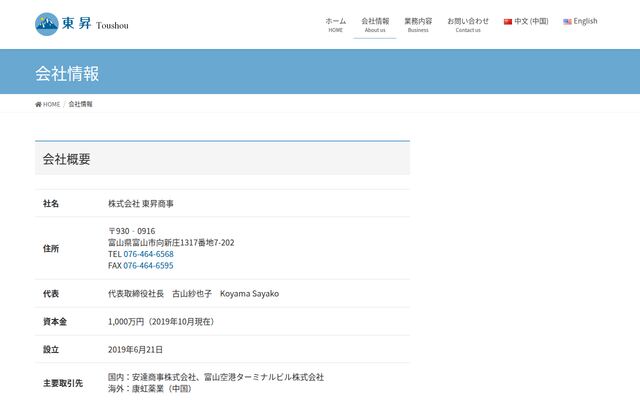Click the 社名 row label

click(x=51, y=203)
